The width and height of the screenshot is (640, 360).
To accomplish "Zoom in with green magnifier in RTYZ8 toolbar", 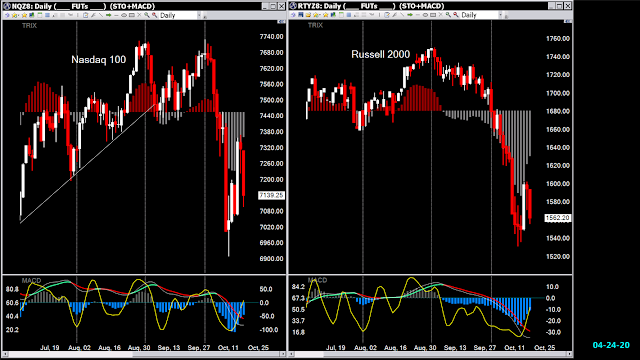I will (x=448, y=15).
